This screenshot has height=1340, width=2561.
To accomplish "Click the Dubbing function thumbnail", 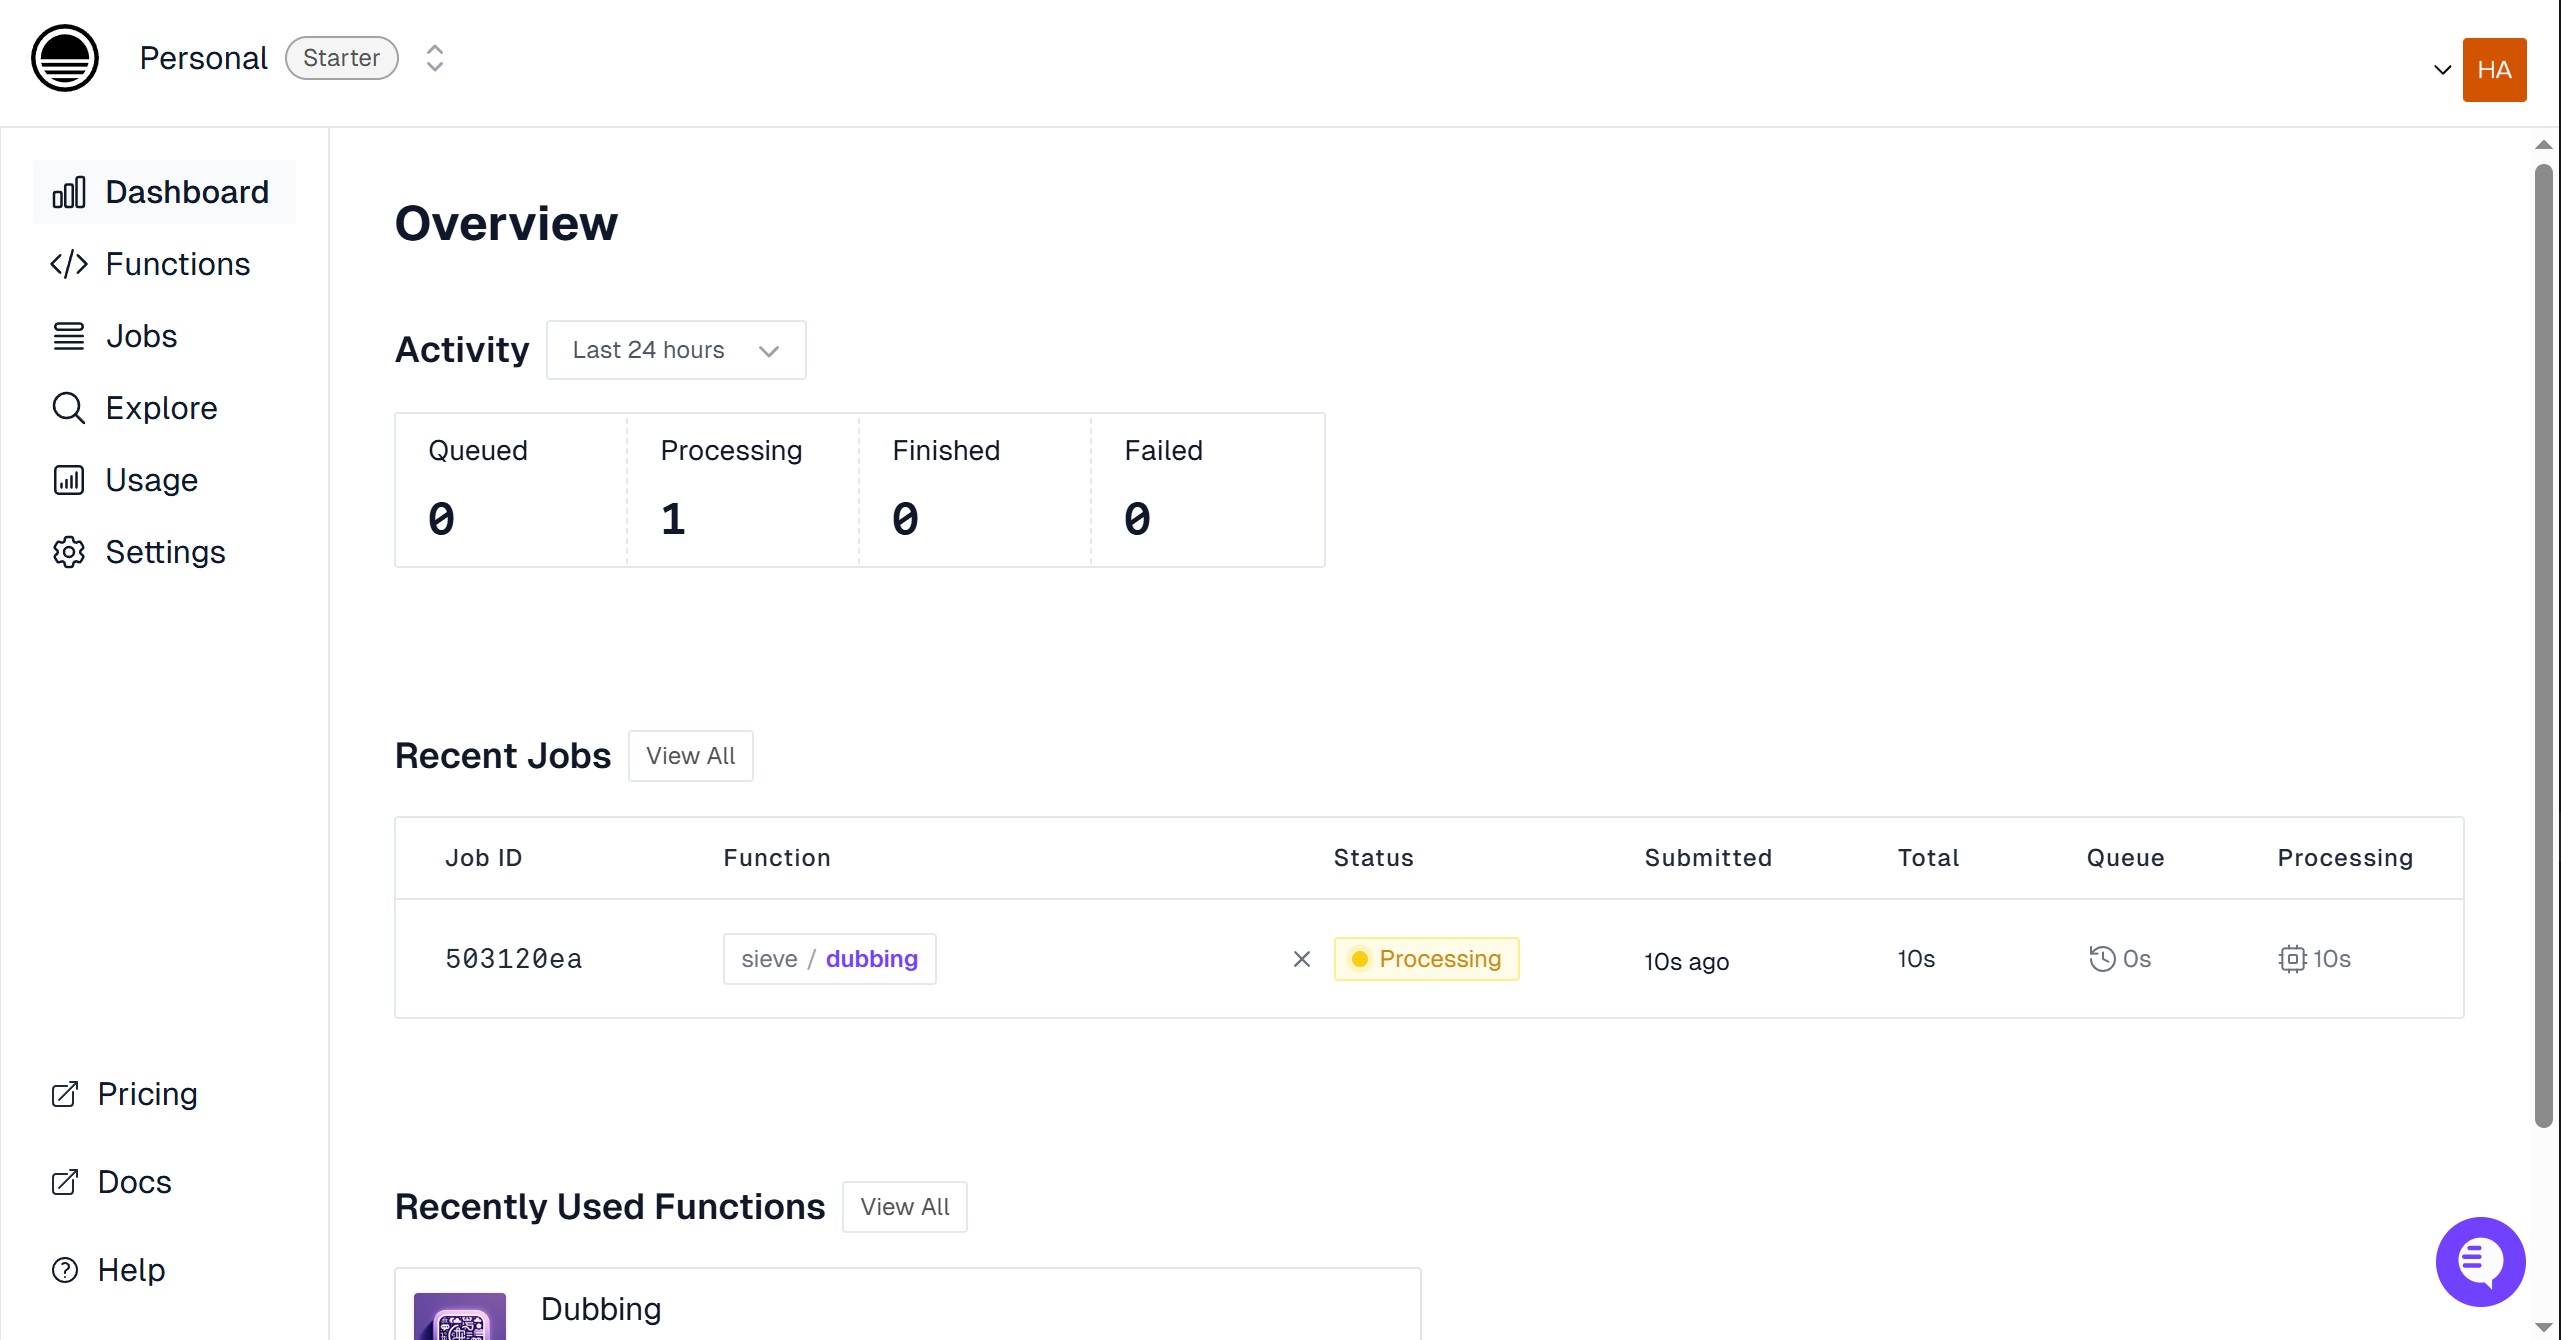I will [x=460, y=1316].
